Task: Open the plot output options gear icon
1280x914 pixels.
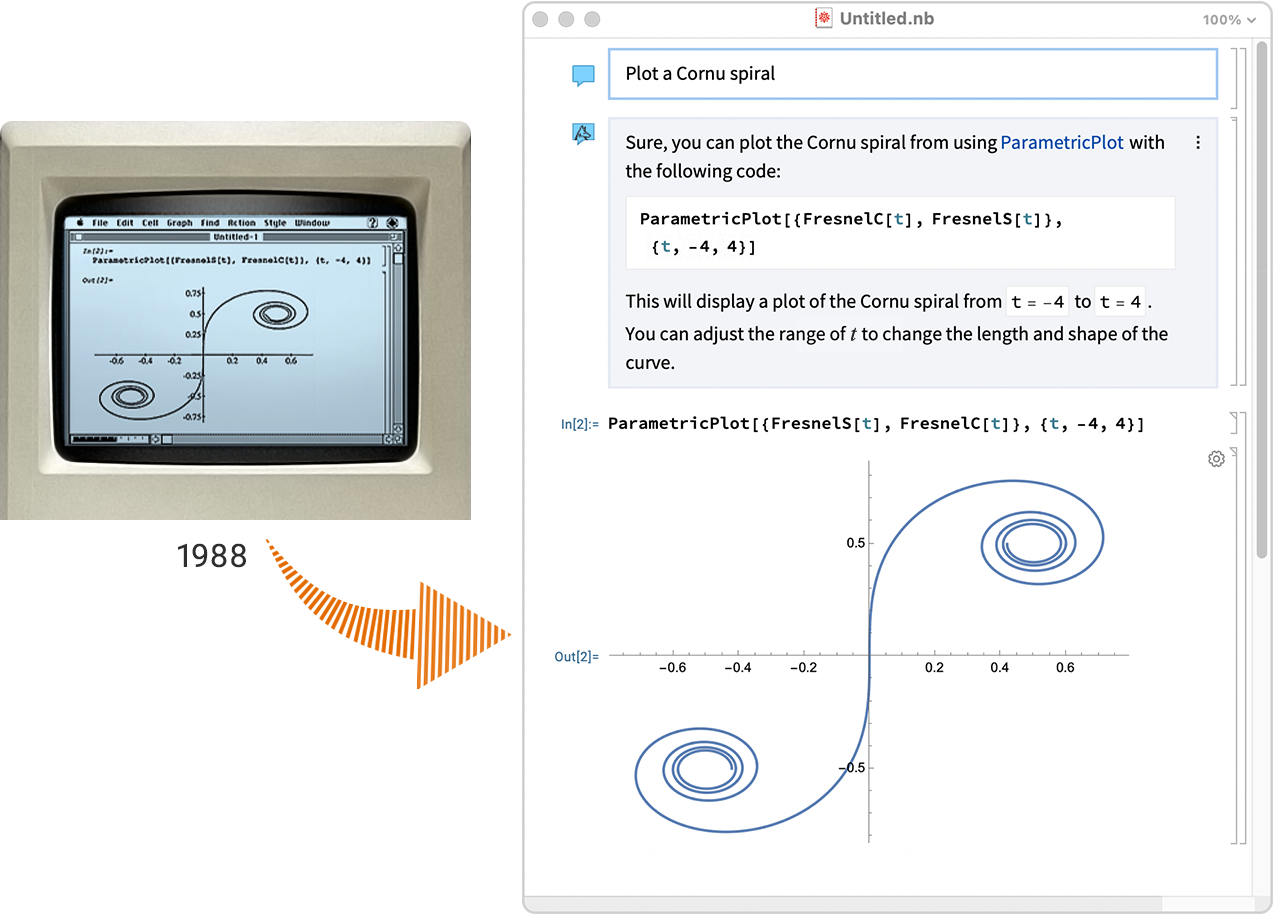Action: click(x=1216, y=458)
